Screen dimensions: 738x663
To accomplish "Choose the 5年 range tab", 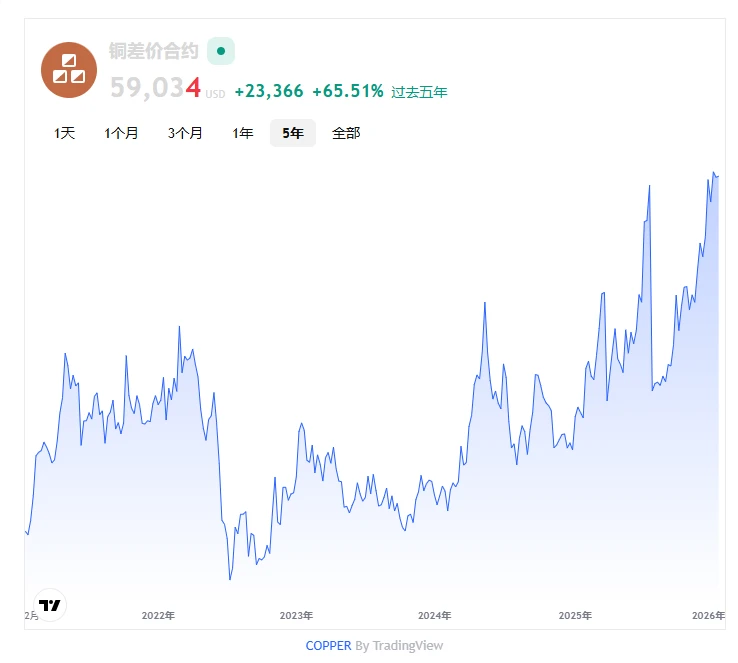I will 293,133.
